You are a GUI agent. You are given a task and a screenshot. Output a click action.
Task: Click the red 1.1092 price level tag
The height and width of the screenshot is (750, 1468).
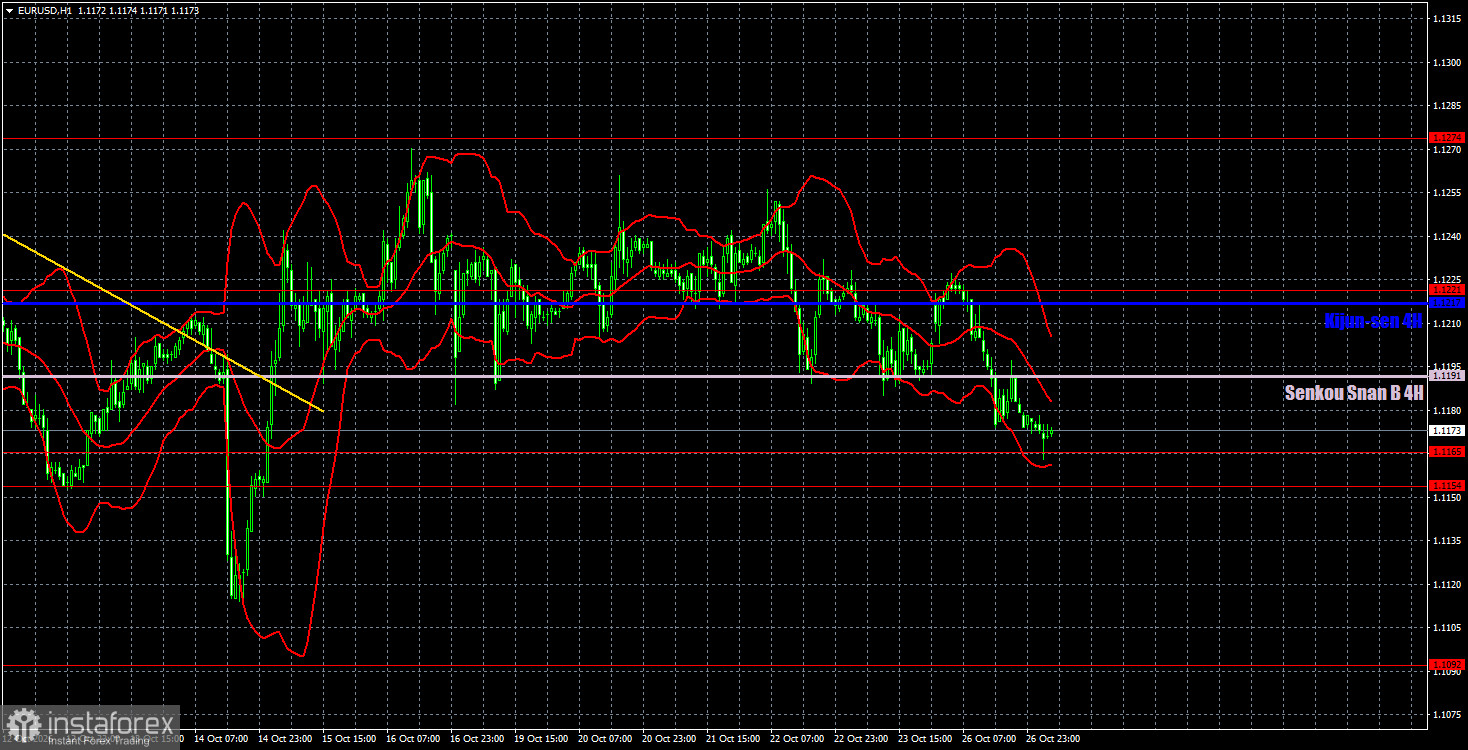pyautogui.click(x=1447, y=664)
